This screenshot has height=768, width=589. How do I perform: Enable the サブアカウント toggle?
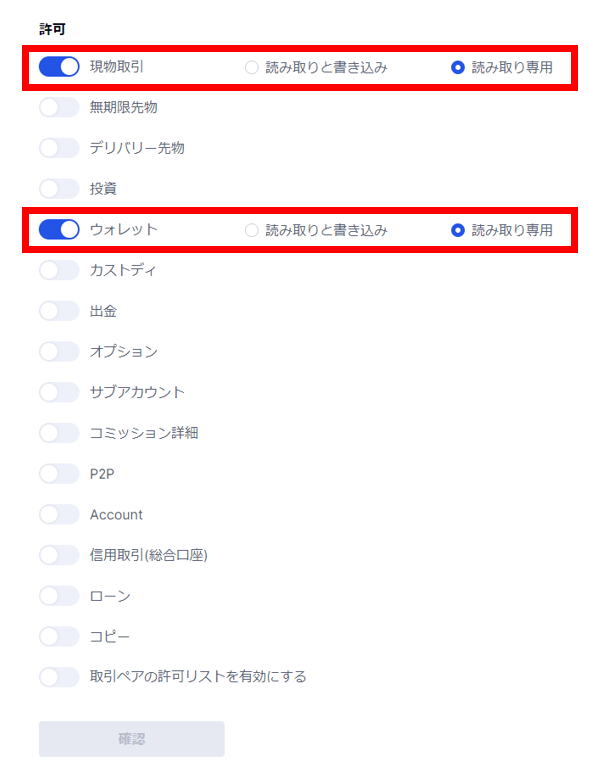point(59,392)
